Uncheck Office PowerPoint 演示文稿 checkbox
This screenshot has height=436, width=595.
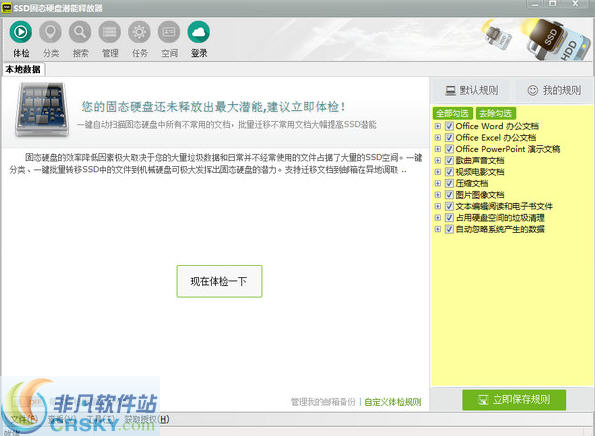pos(449,149)
